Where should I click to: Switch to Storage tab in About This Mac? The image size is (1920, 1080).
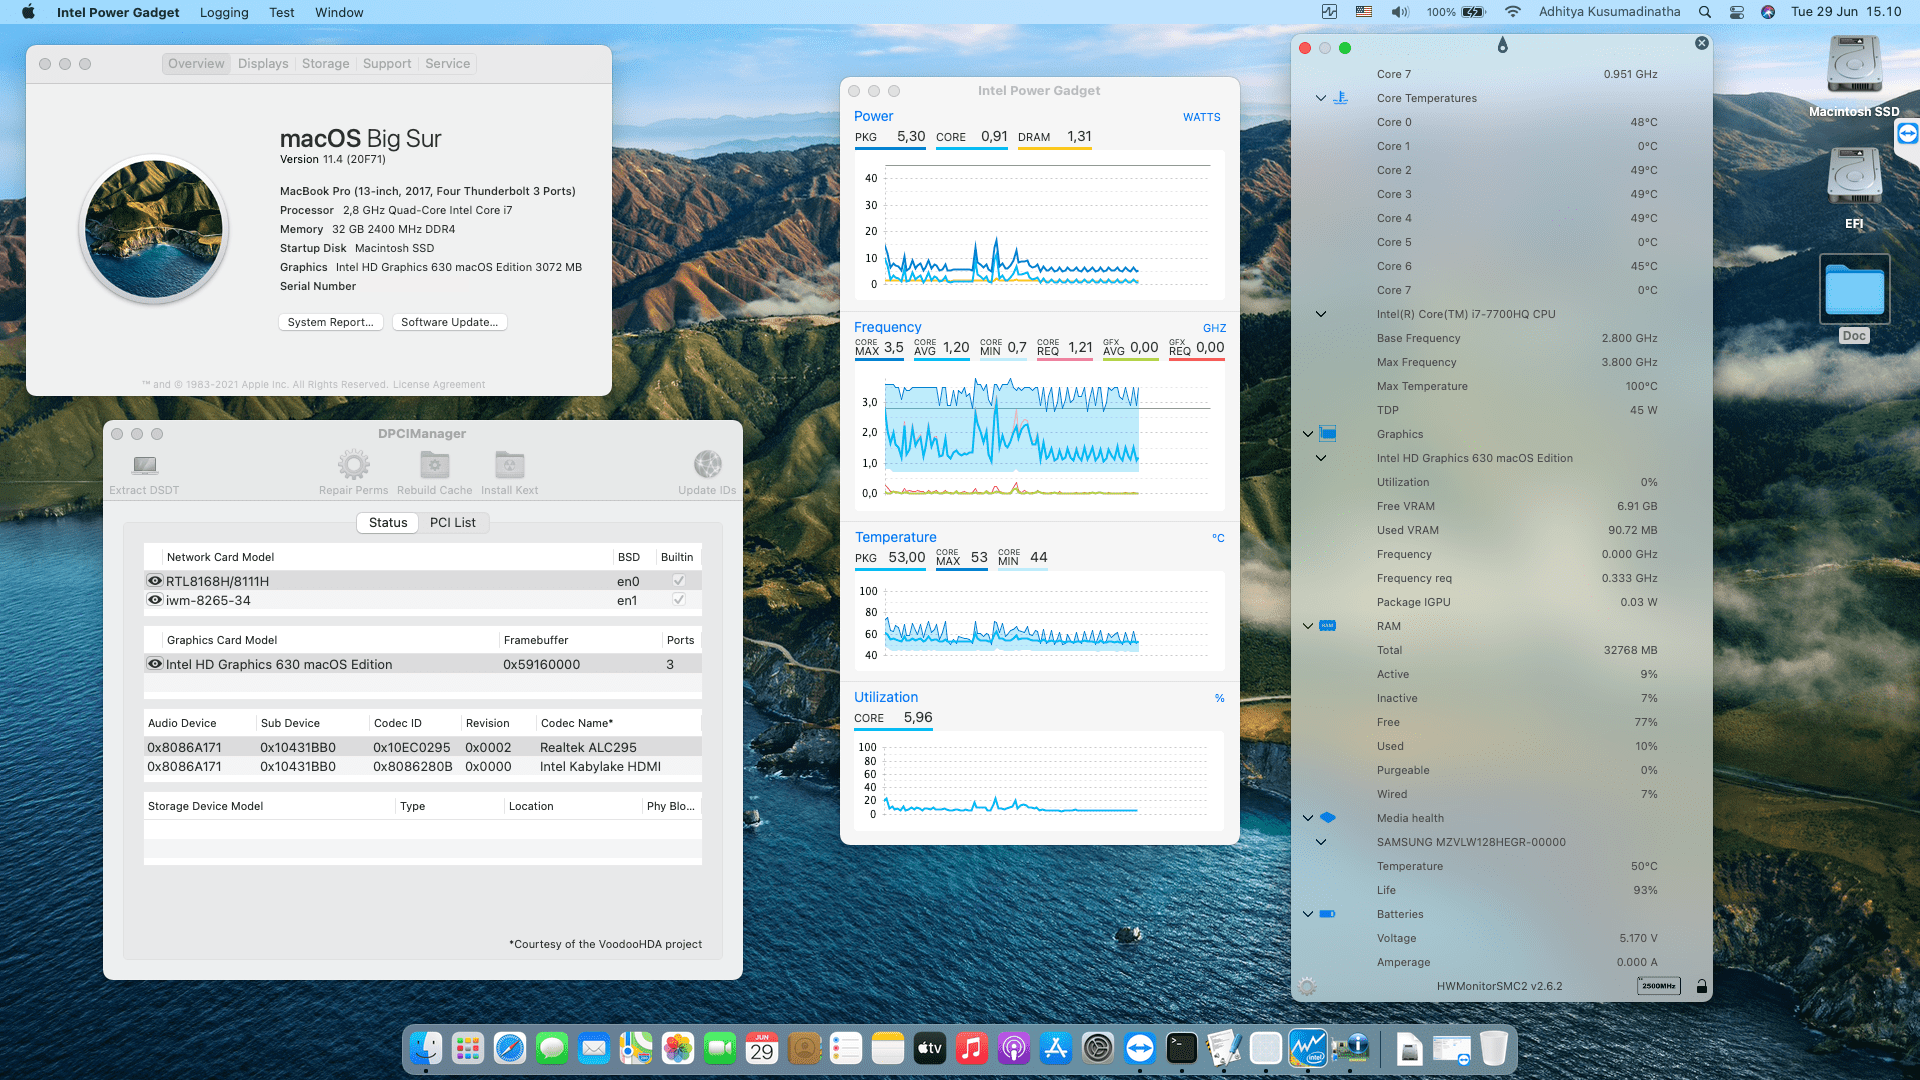coord(326,63)
